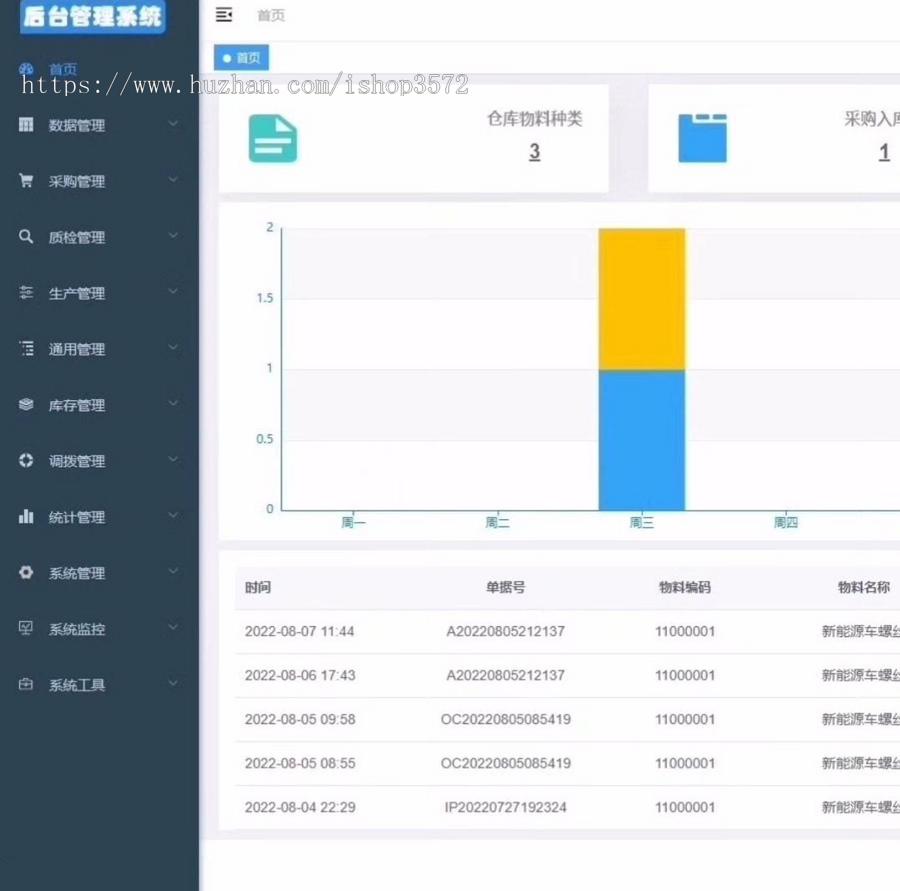Expand the 采购管理 menu chevron
The height and width of the screenshot is (891, 900).
pyautogui.click(x=173, y=180)
